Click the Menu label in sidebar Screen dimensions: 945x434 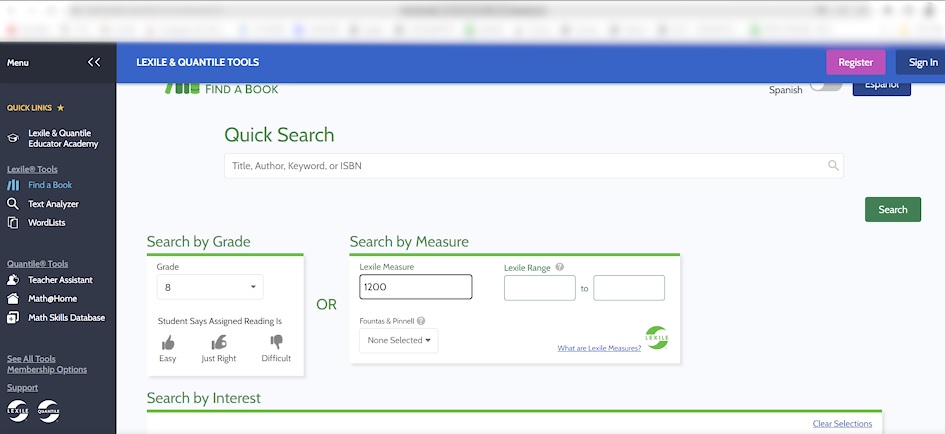tap(18, 62)
